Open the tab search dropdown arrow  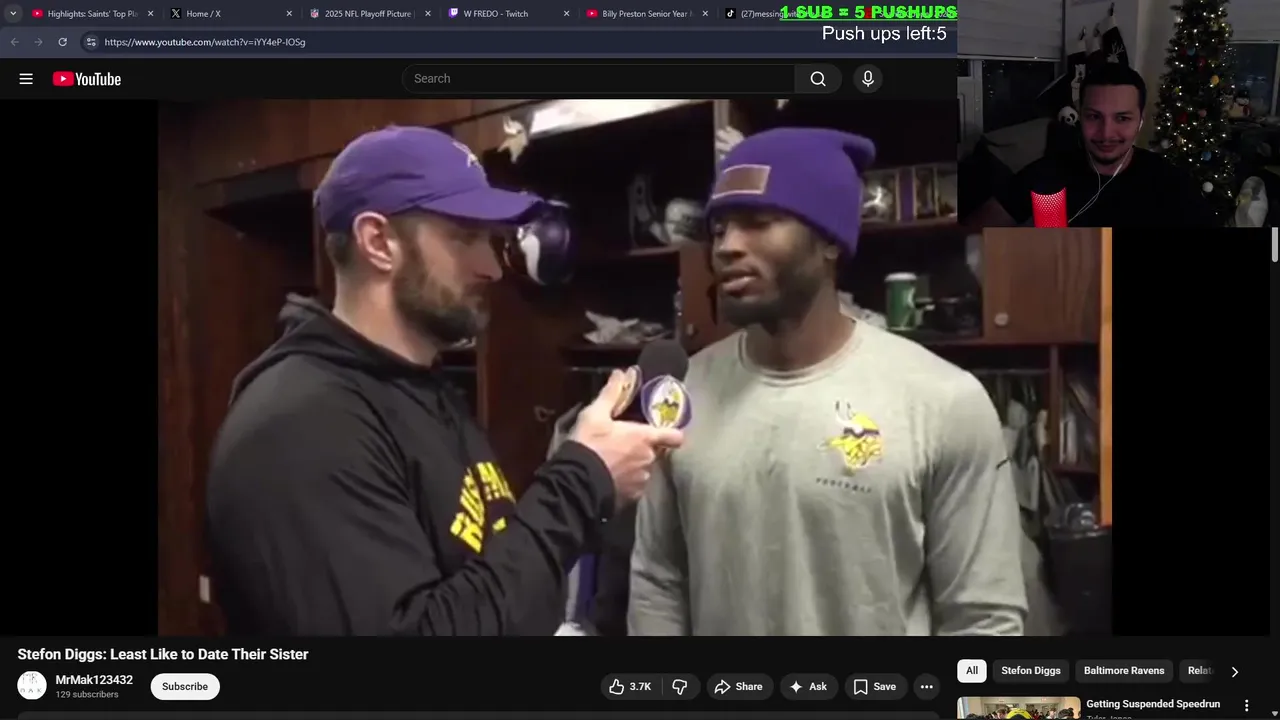[x=13, y=14]
